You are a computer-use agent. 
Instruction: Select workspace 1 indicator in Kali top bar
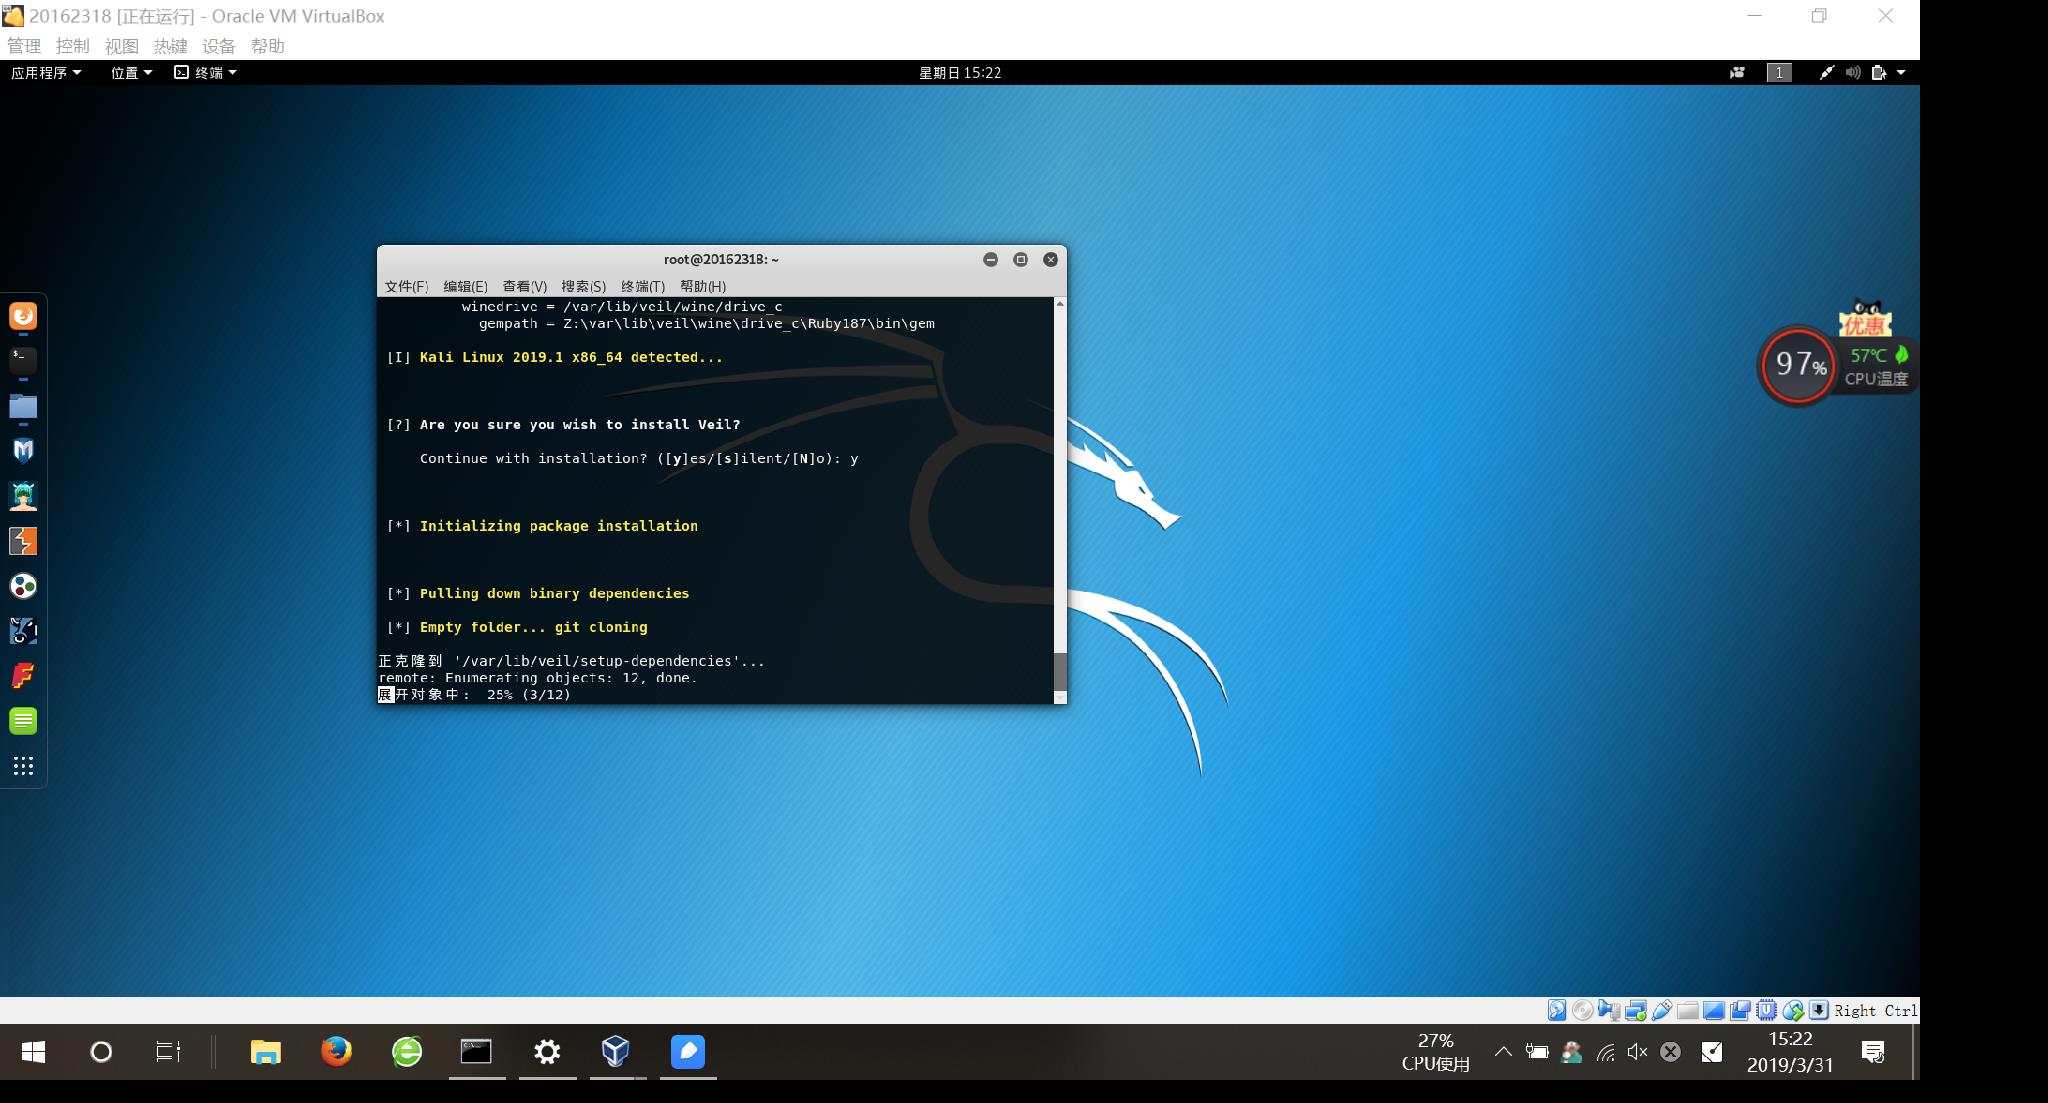[1779, 72]
